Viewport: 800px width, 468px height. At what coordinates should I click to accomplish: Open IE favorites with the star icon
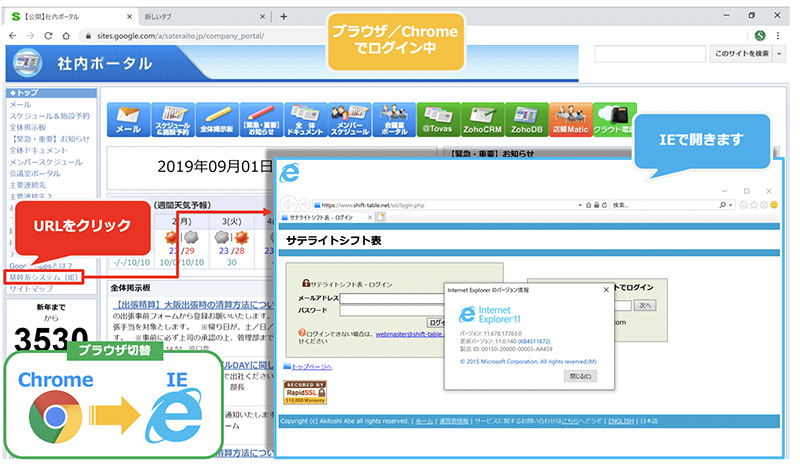[754, 205]
